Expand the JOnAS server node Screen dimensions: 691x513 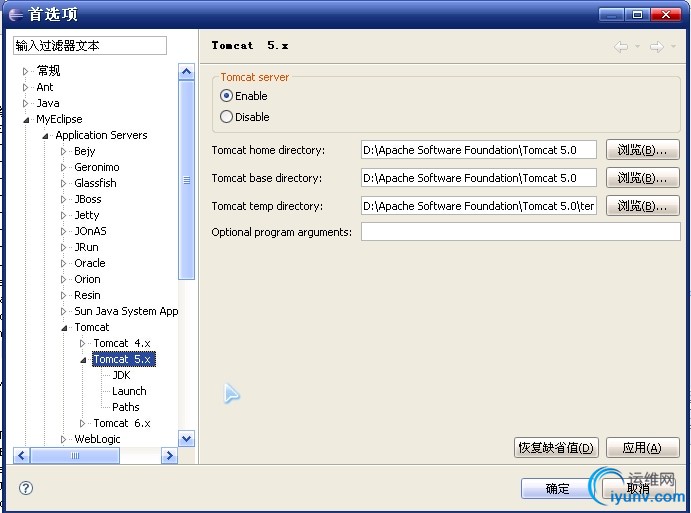pos(63,231)
